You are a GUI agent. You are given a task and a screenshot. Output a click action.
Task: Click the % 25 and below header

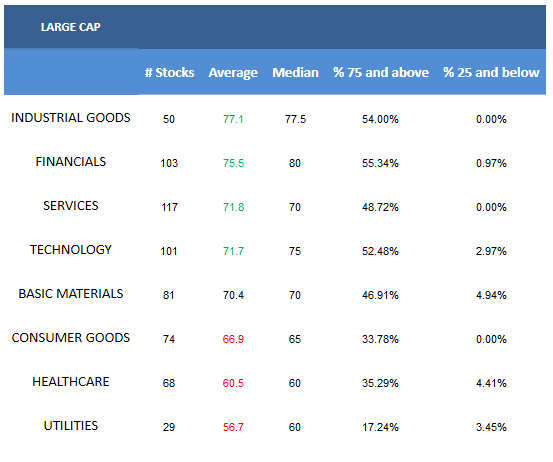tap(491, 72)
